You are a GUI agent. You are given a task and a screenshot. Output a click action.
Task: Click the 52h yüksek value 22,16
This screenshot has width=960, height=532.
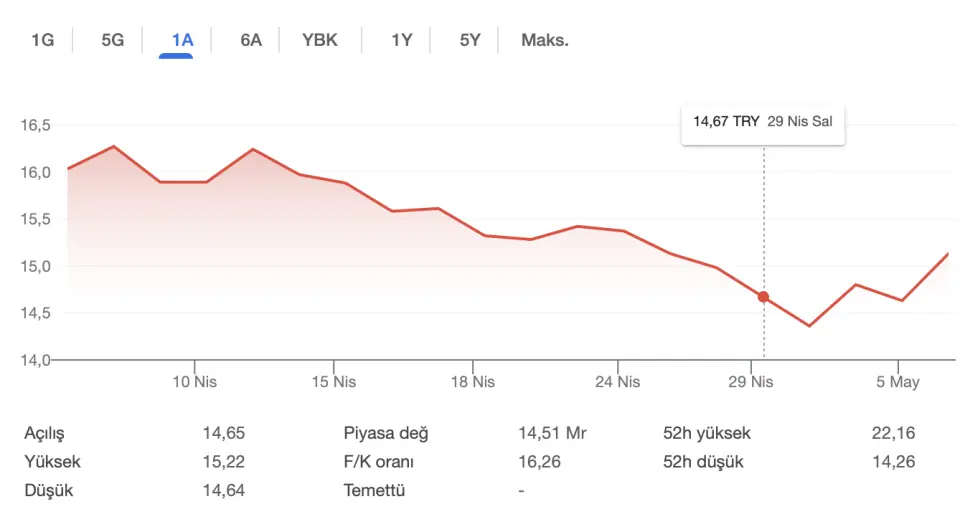(893, 433)
